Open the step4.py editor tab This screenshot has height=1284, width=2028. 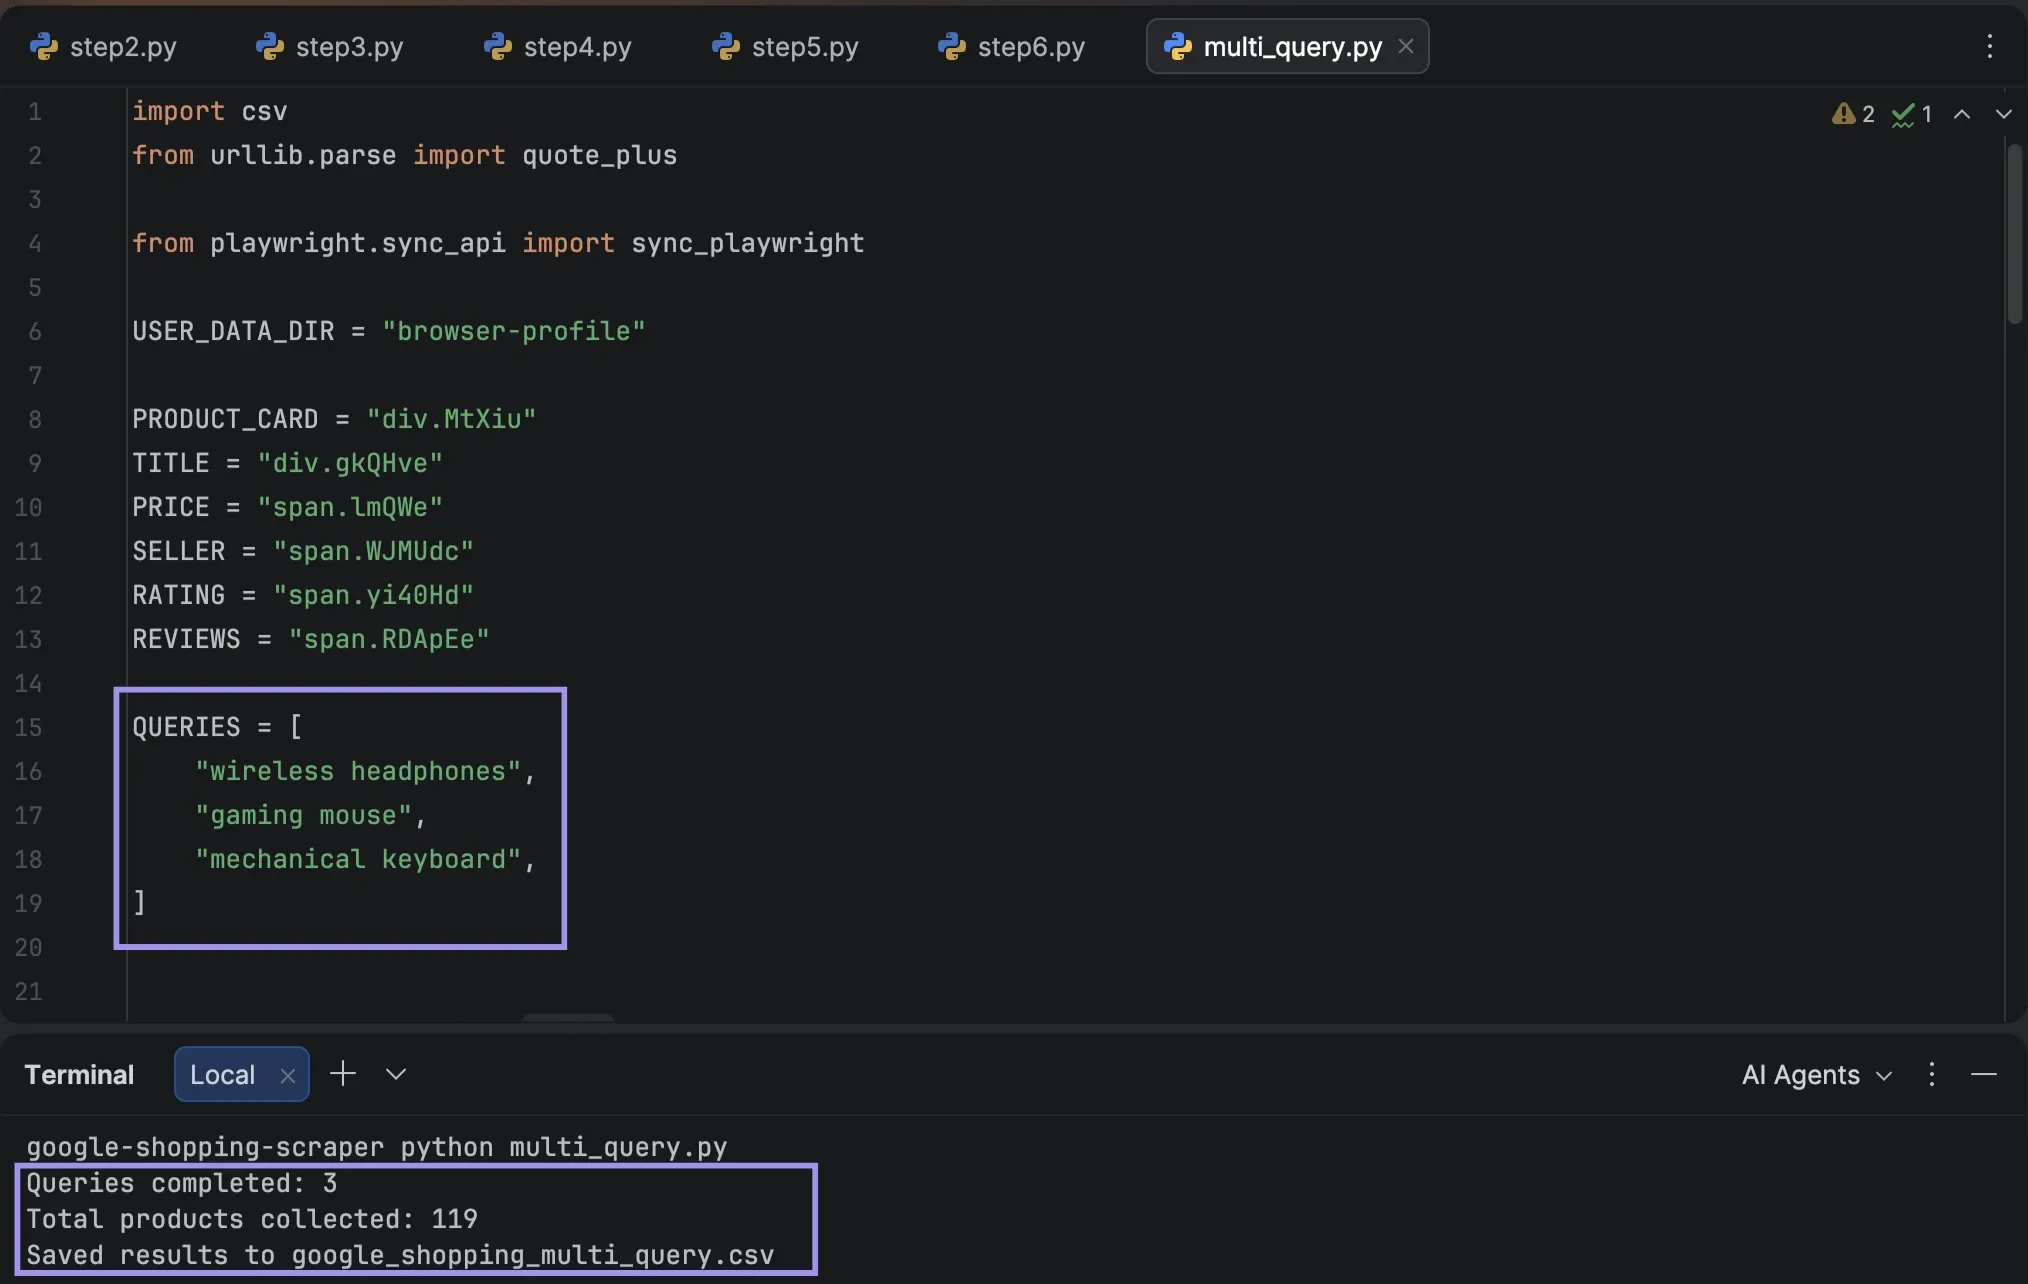[558, 47]
